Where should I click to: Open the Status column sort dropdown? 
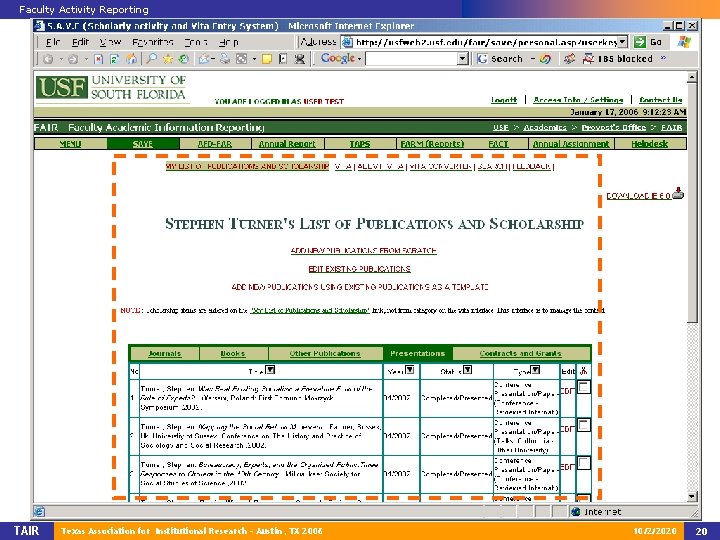(x=467, y=370)
